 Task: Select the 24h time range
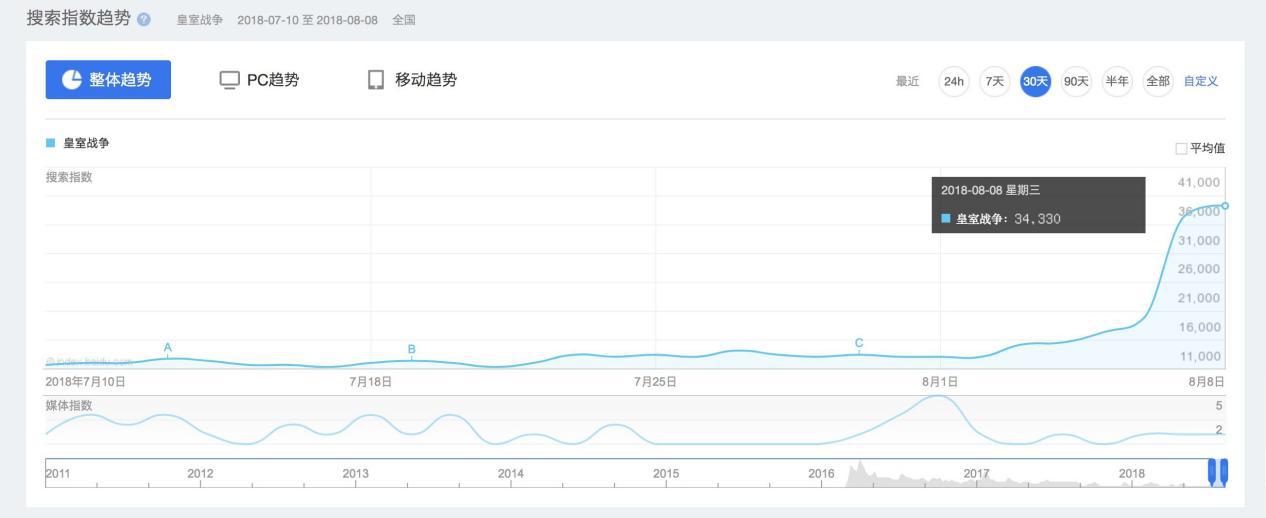tap(954, 81)
